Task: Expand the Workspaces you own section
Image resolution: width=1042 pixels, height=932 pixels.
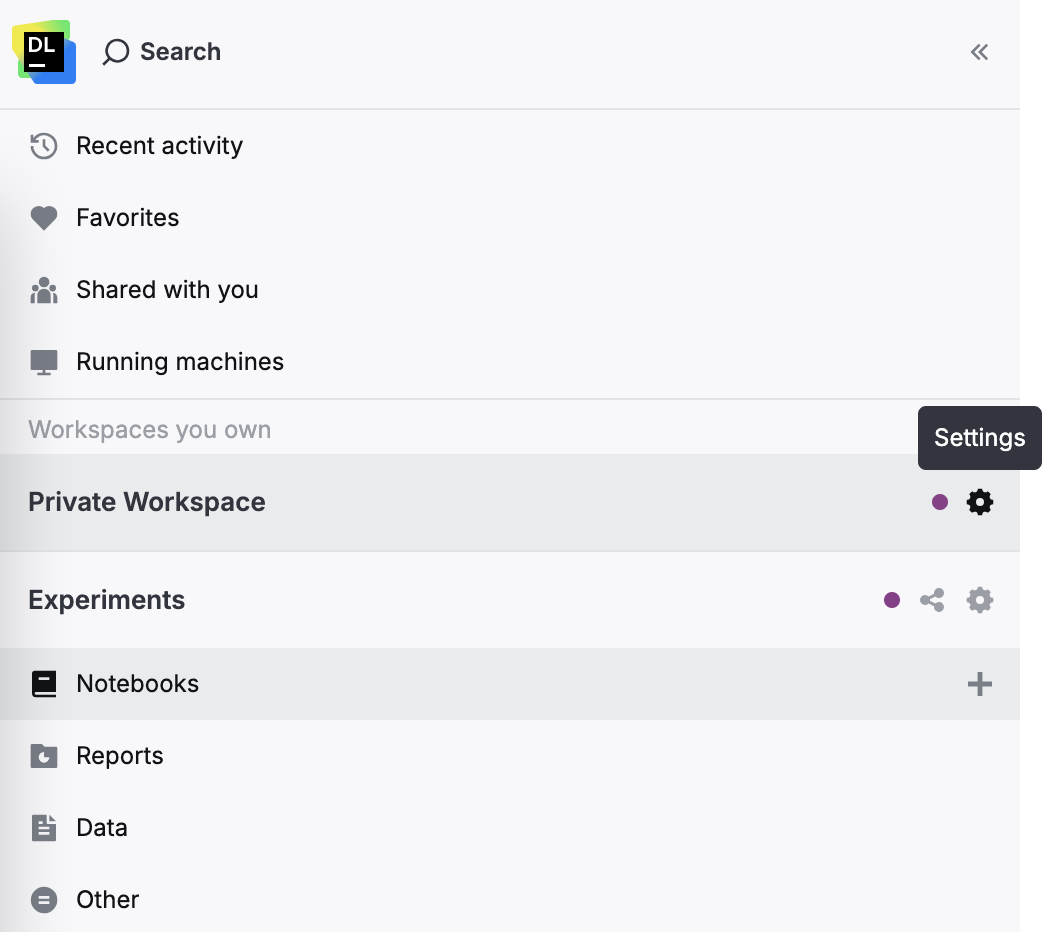Action: click(149, 429)
